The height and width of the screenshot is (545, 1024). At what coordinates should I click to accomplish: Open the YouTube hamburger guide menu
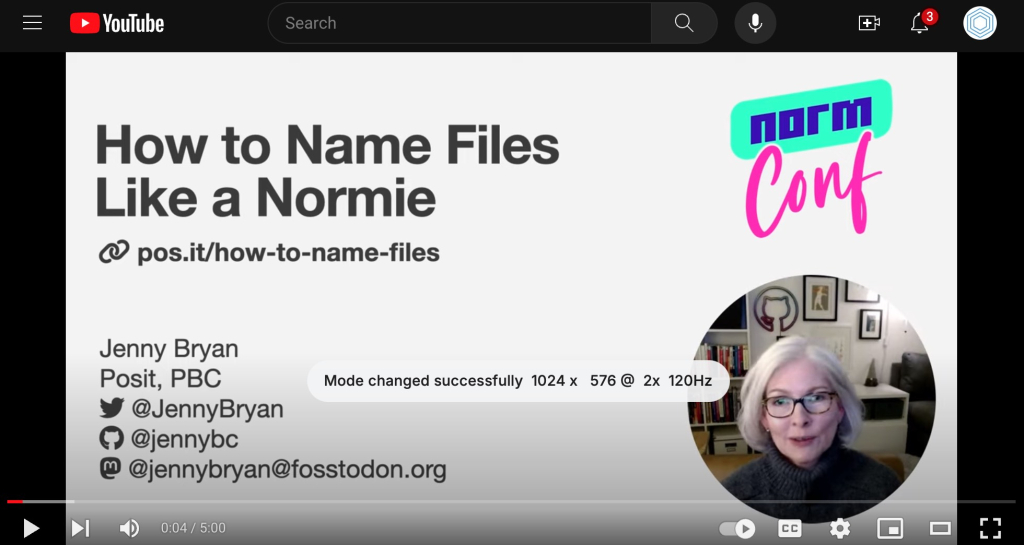click(x=32, y=23)
